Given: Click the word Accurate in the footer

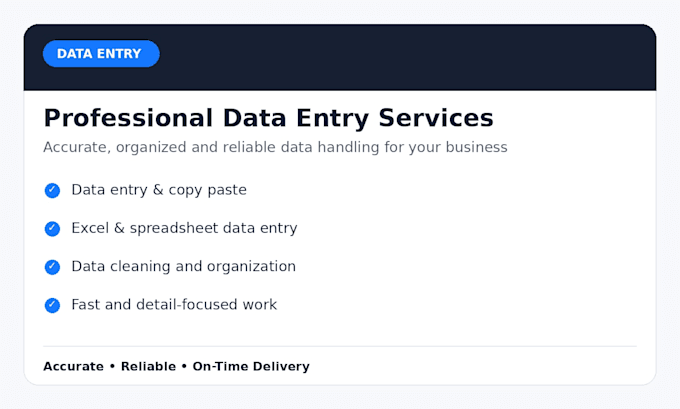Looking at the screenshot, I should click(x=73, y=366).
